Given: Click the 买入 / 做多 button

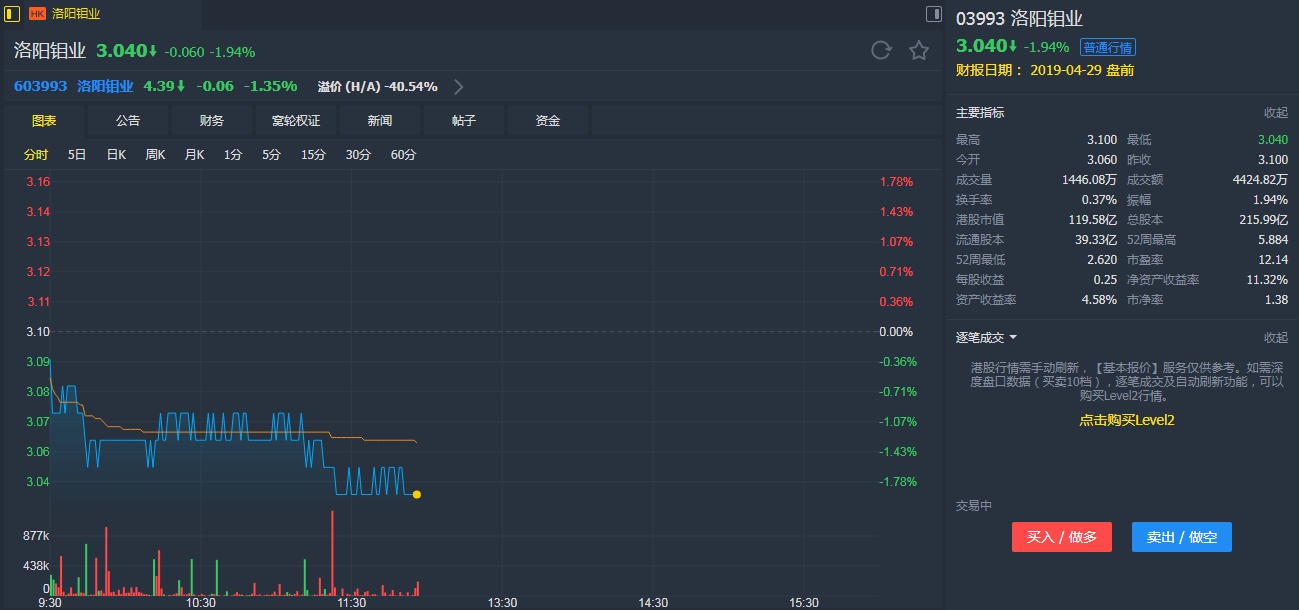Looking at the screenshot, I should pos(1061,537).
